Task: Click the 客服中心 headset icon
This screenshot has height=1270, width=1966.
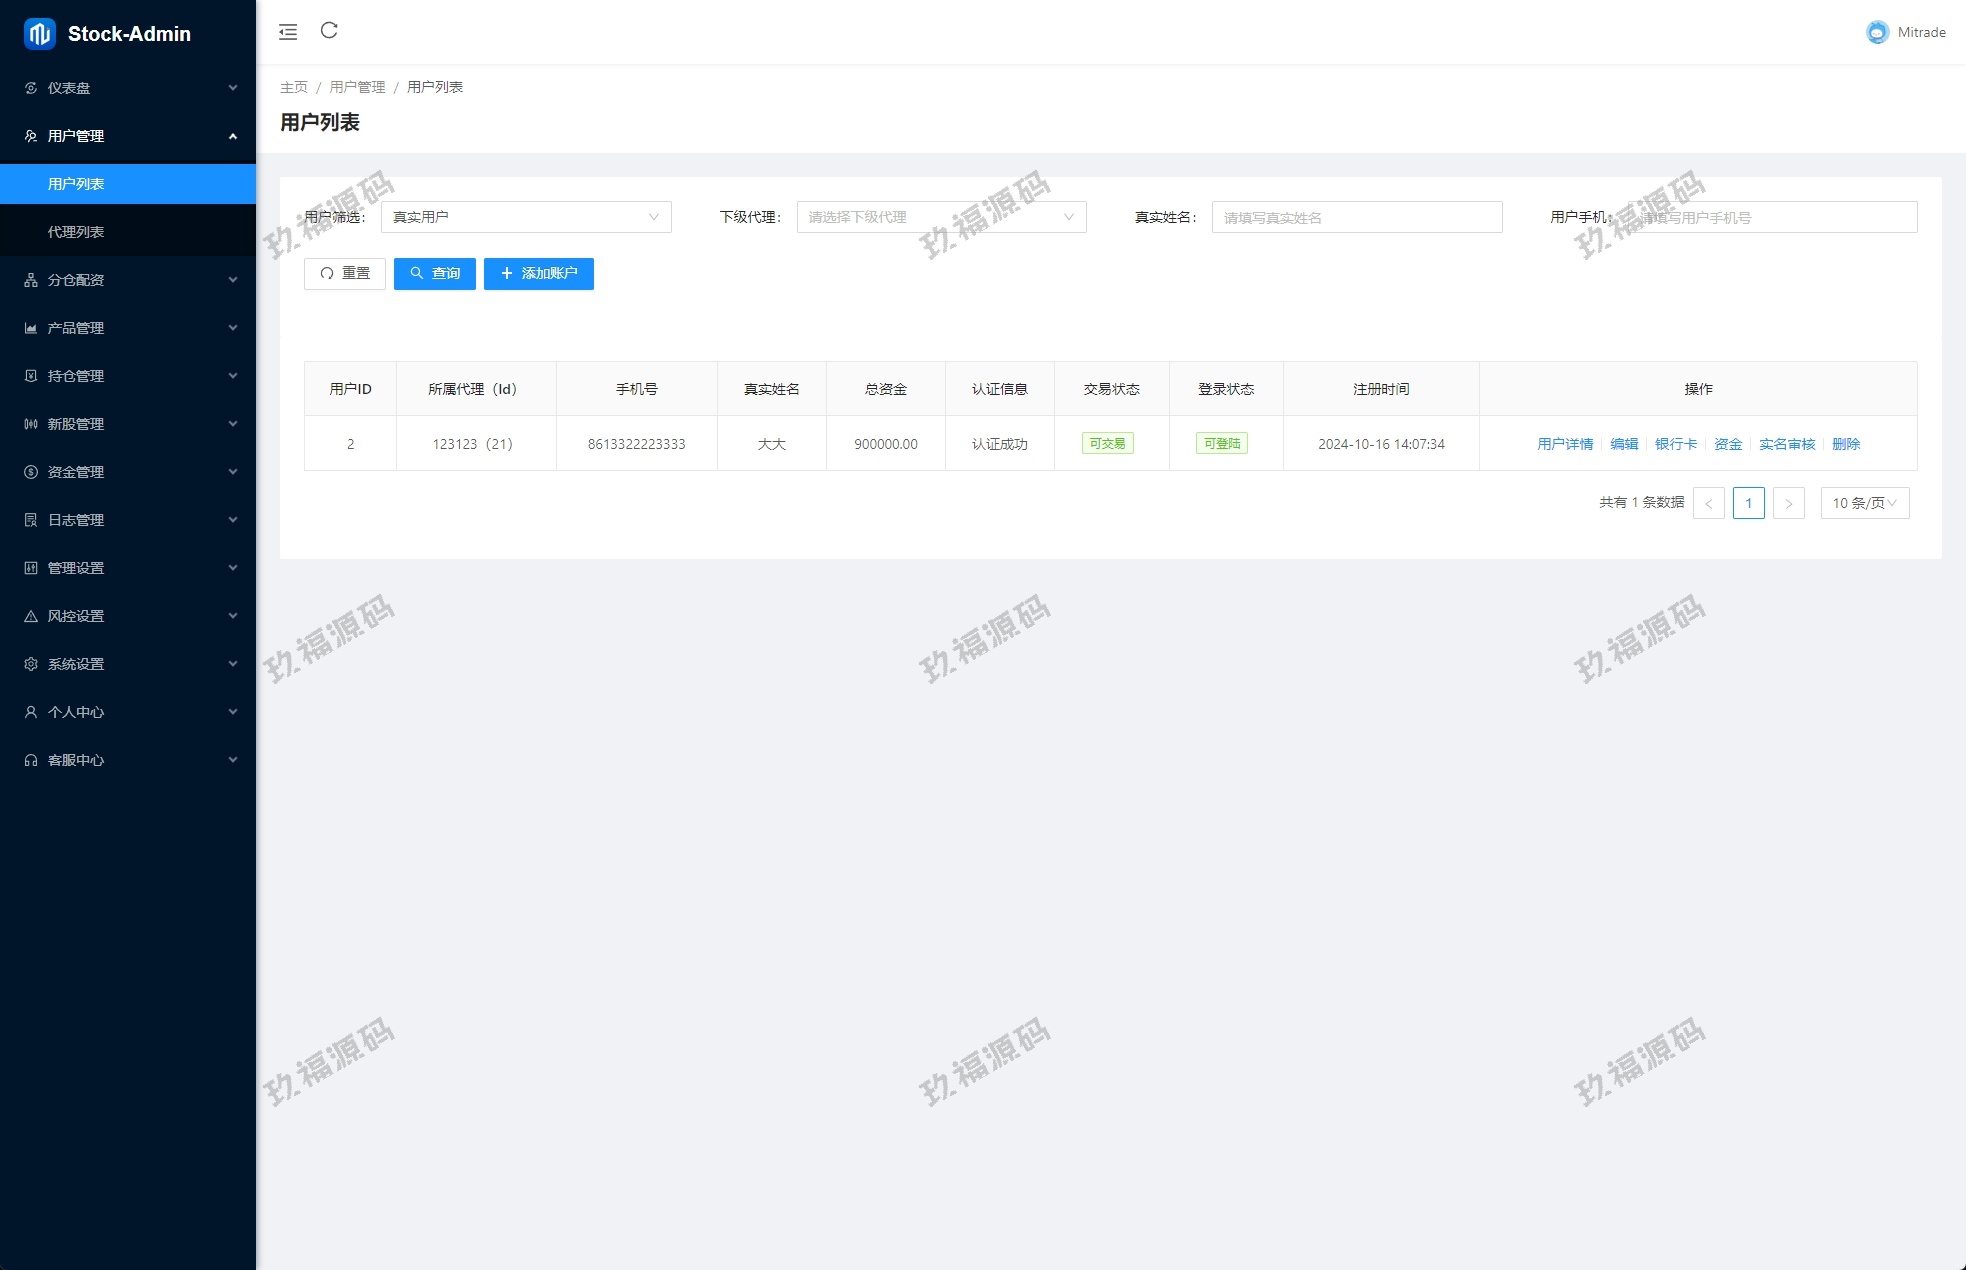Action: point(31,760)
